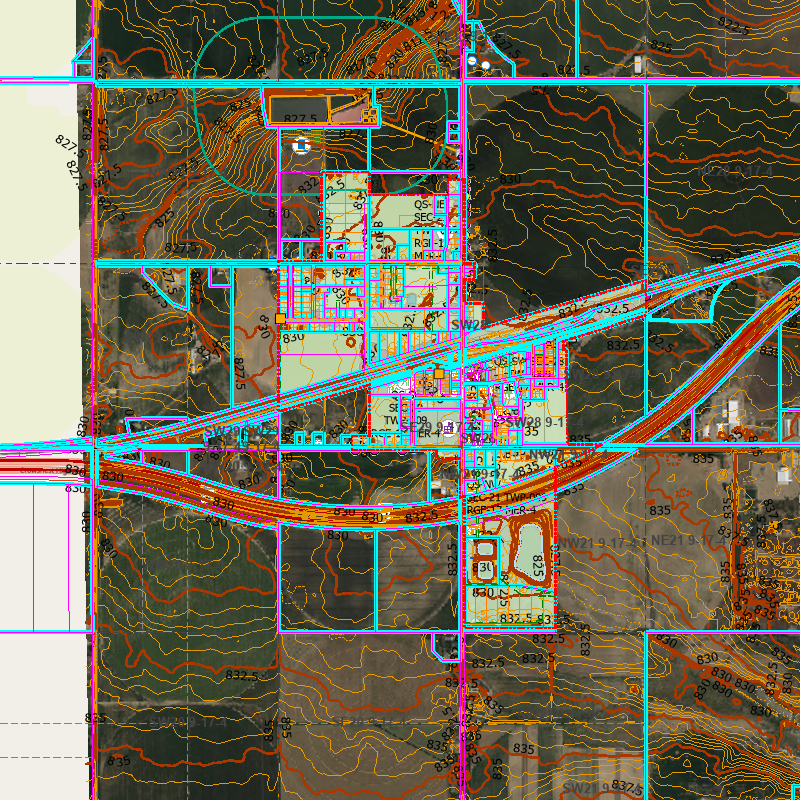Screen dimensions: 800x800
Task: Click the 832.5 contour label north of highway
Action: tap(612, 308)
